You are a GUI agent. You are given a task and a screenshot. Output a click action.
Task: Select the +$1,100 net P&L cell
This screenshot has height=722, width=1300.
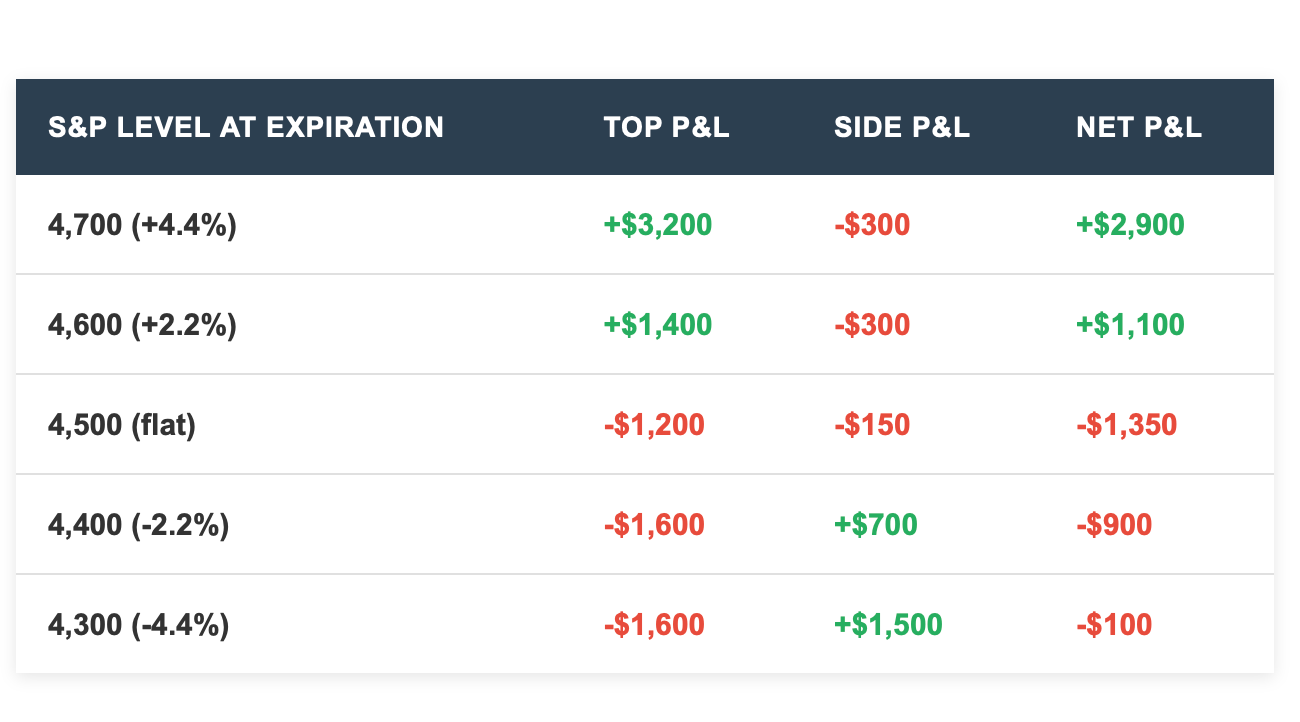click(1130, 325)
